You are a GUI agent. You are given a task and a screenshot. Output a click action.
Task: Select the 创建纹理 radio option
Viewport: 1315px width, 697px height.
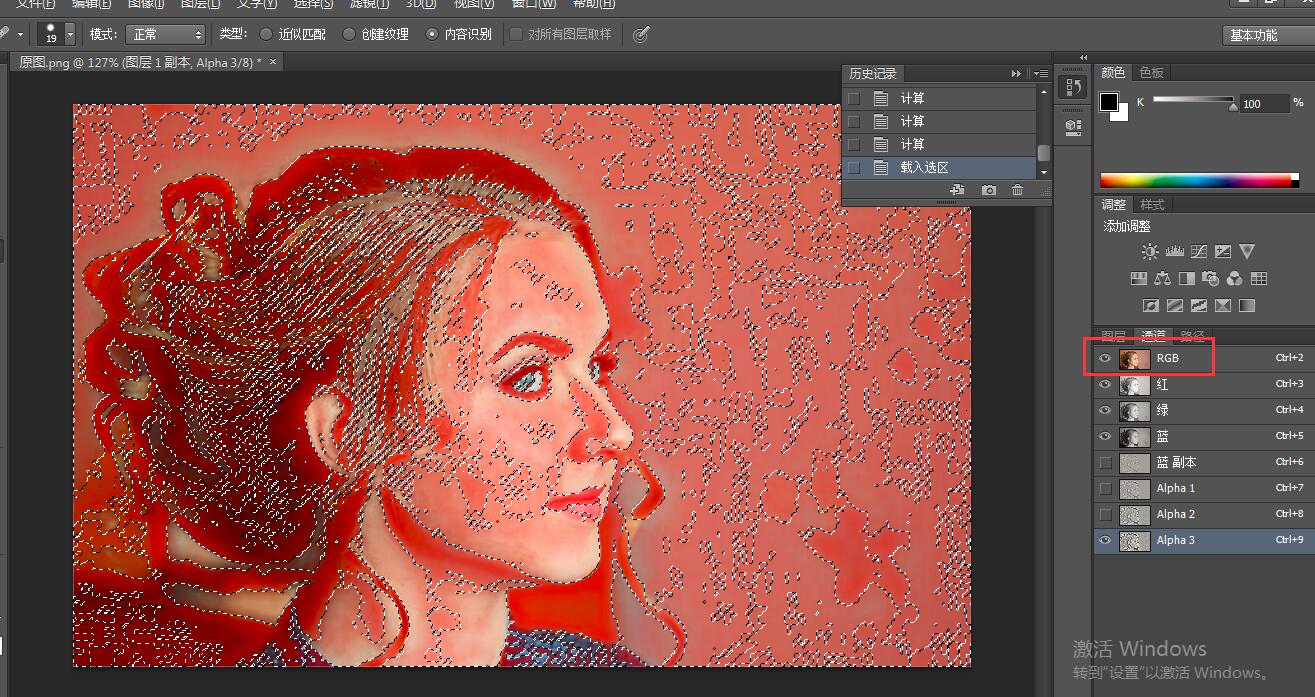(x=349, y=34)
